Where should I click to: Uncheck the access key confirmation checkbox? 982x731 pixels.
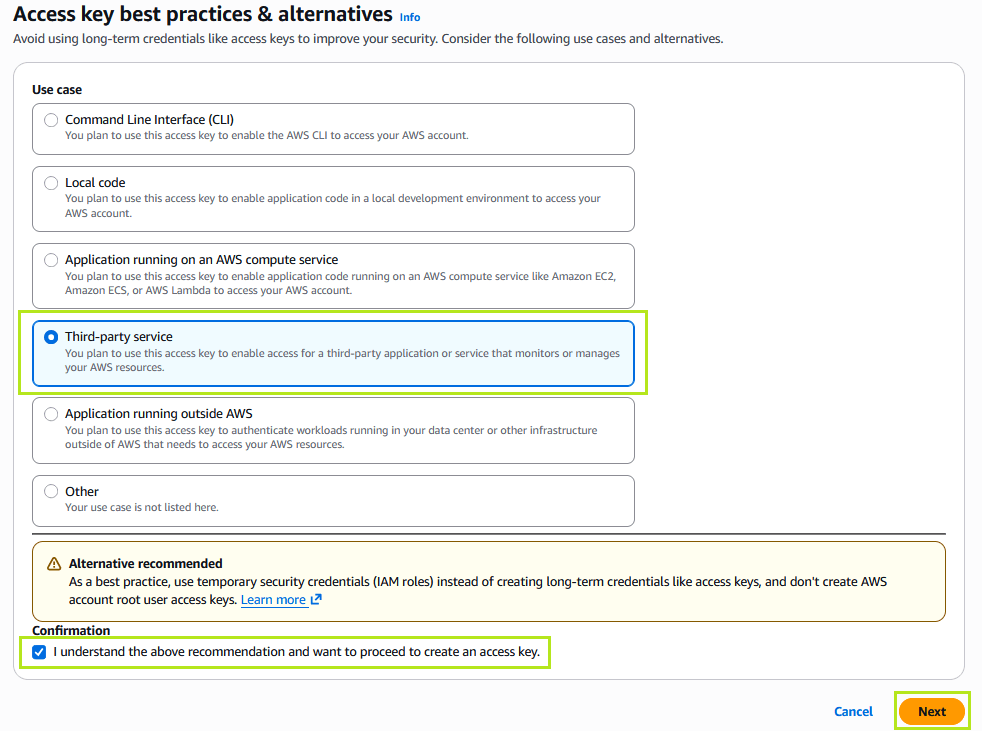(39, 652)
